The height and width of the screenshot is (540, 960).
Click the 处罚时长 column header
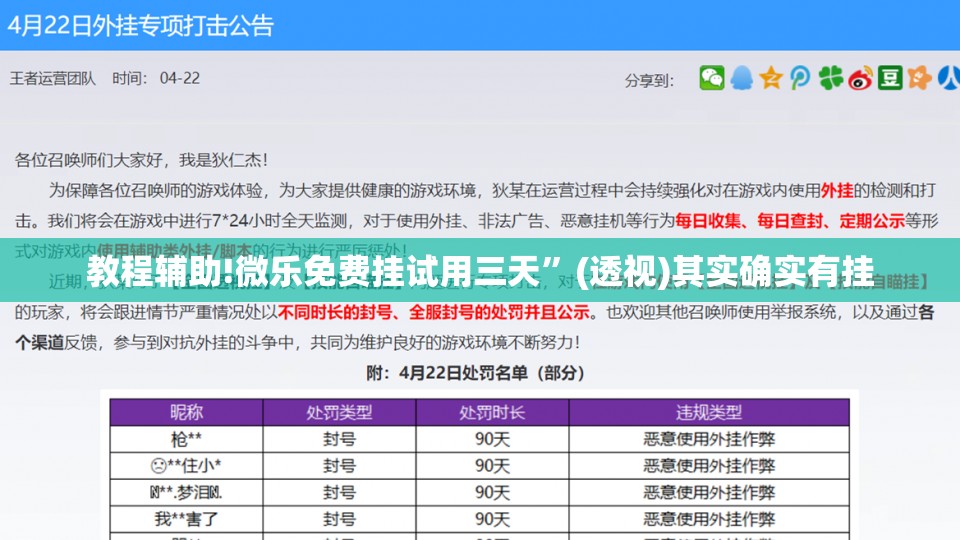[x=492, y=412]
